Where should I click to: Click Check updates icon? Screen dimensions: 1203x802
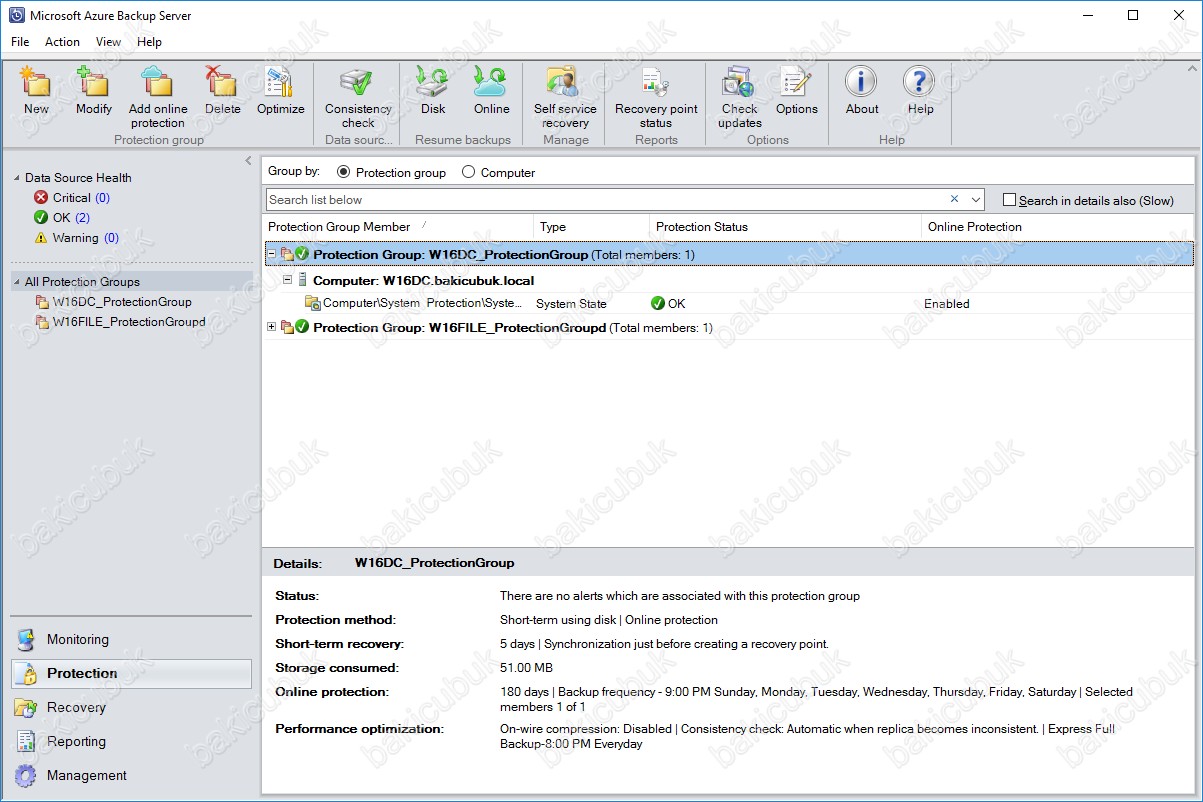pos(739,82)
